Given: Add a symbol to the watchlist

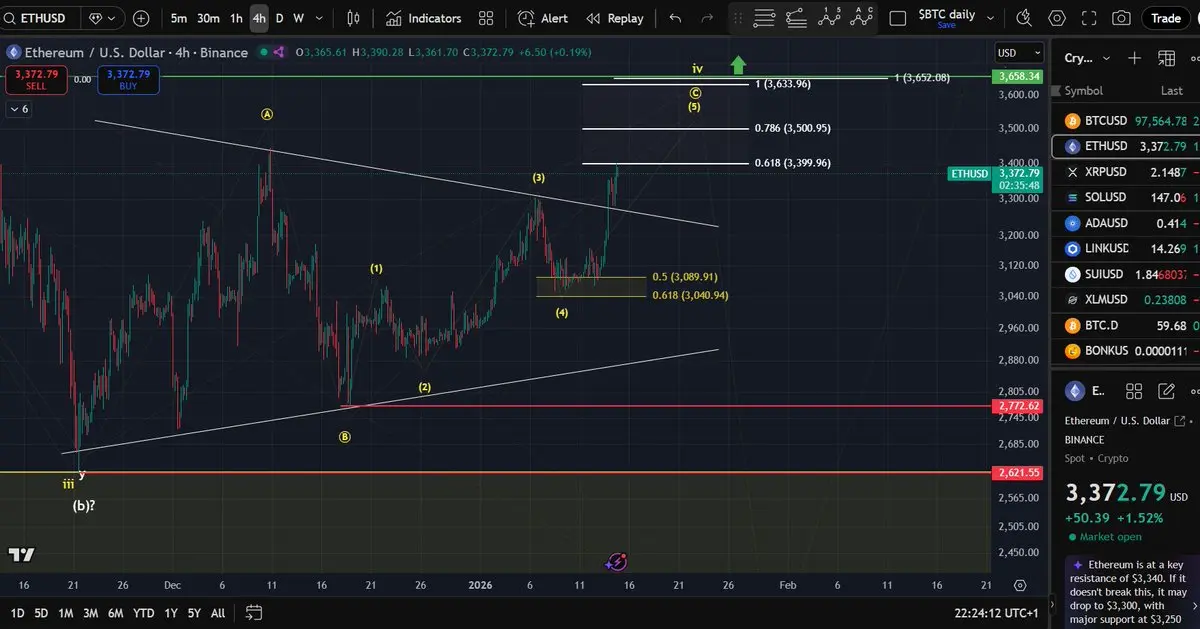Looking at the screenshot, I should 1134,58.
